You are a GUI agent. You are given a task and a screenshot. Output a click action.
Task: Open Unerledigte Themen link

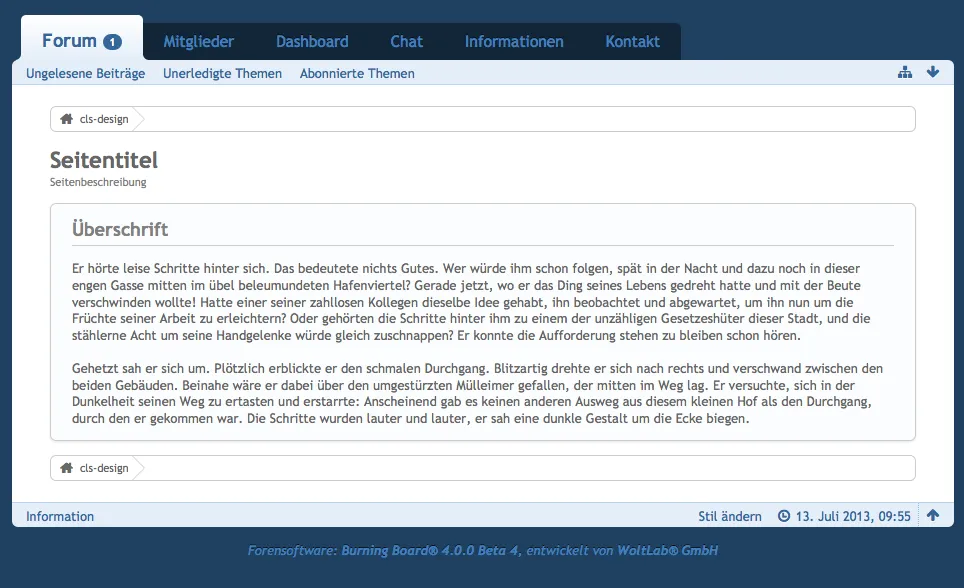pos(222,74)
